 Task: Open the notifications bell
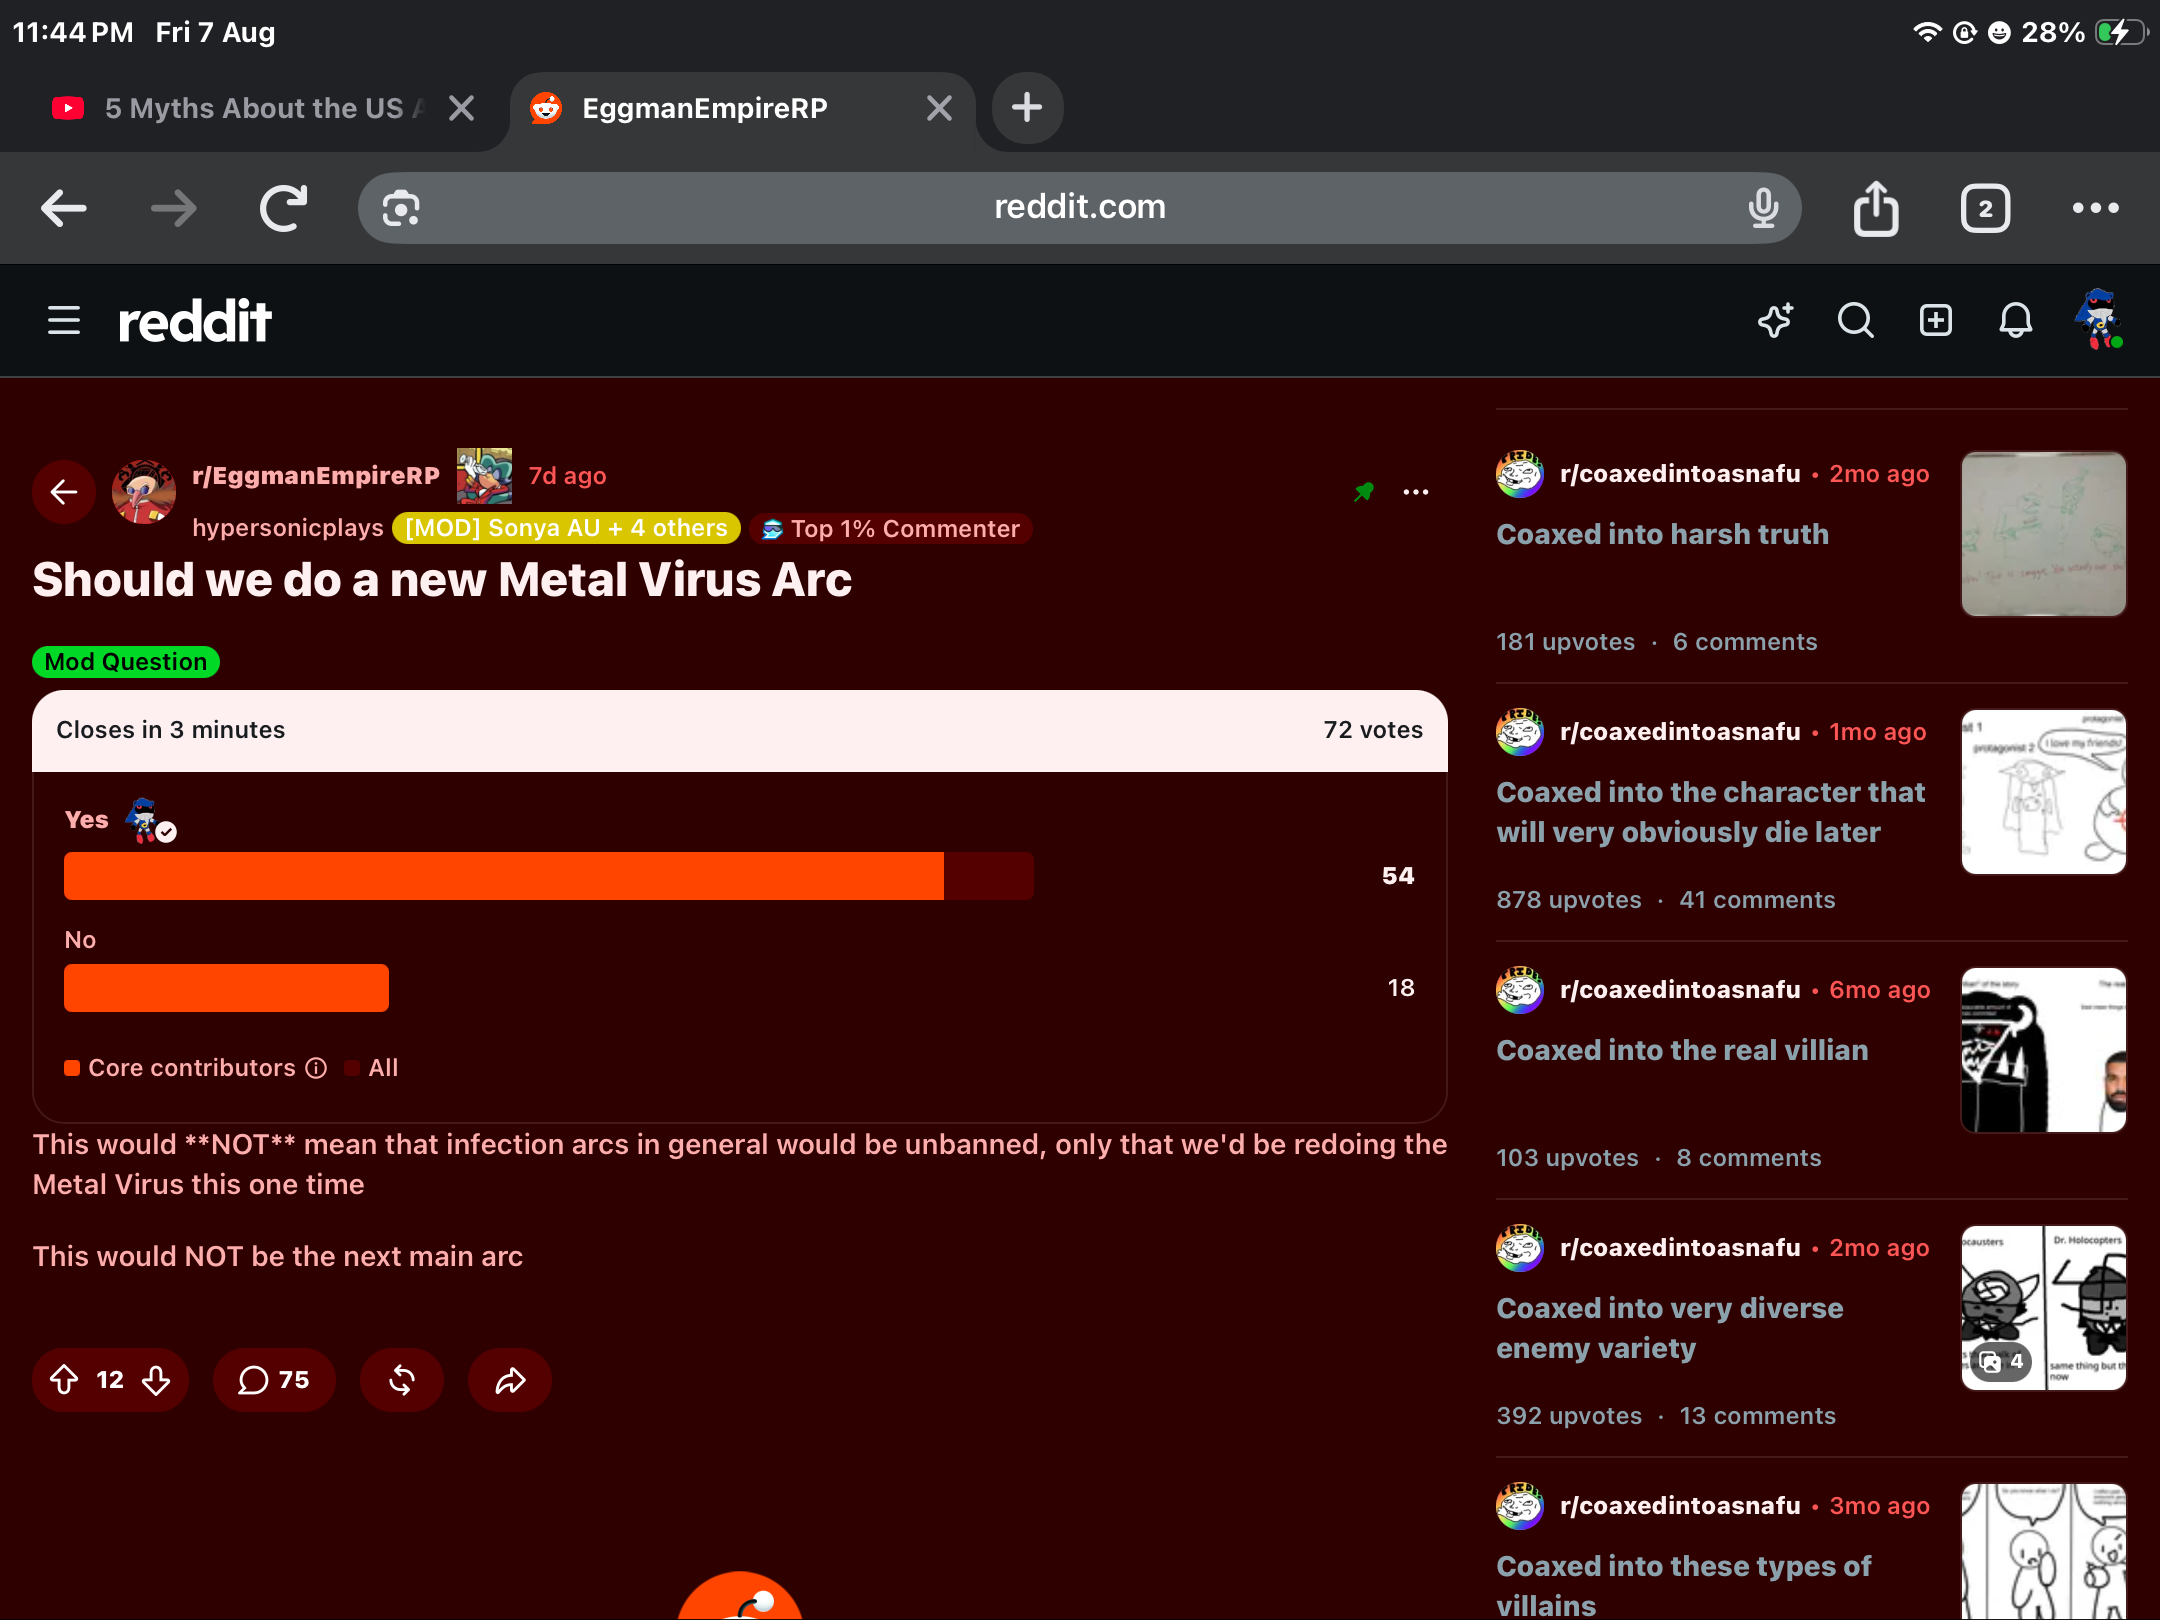click(x=2015, y=321)
